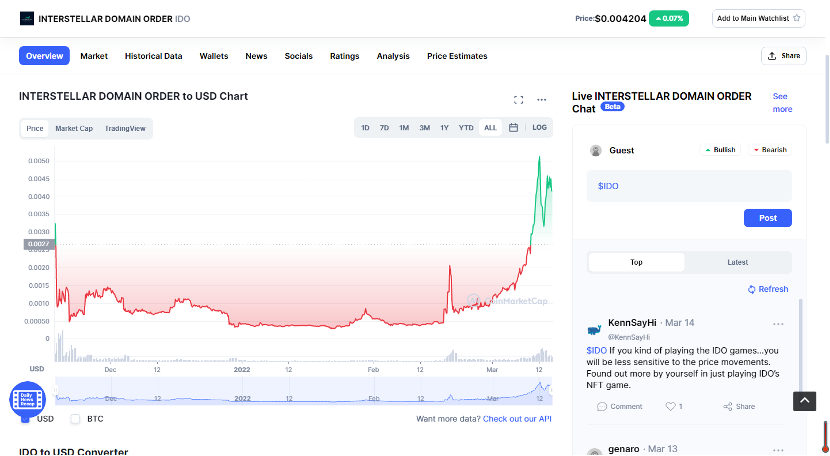Share KennSayHi's post
Image resolution: width=830 pixels, height=456 pixels.
tap(739, 406)
